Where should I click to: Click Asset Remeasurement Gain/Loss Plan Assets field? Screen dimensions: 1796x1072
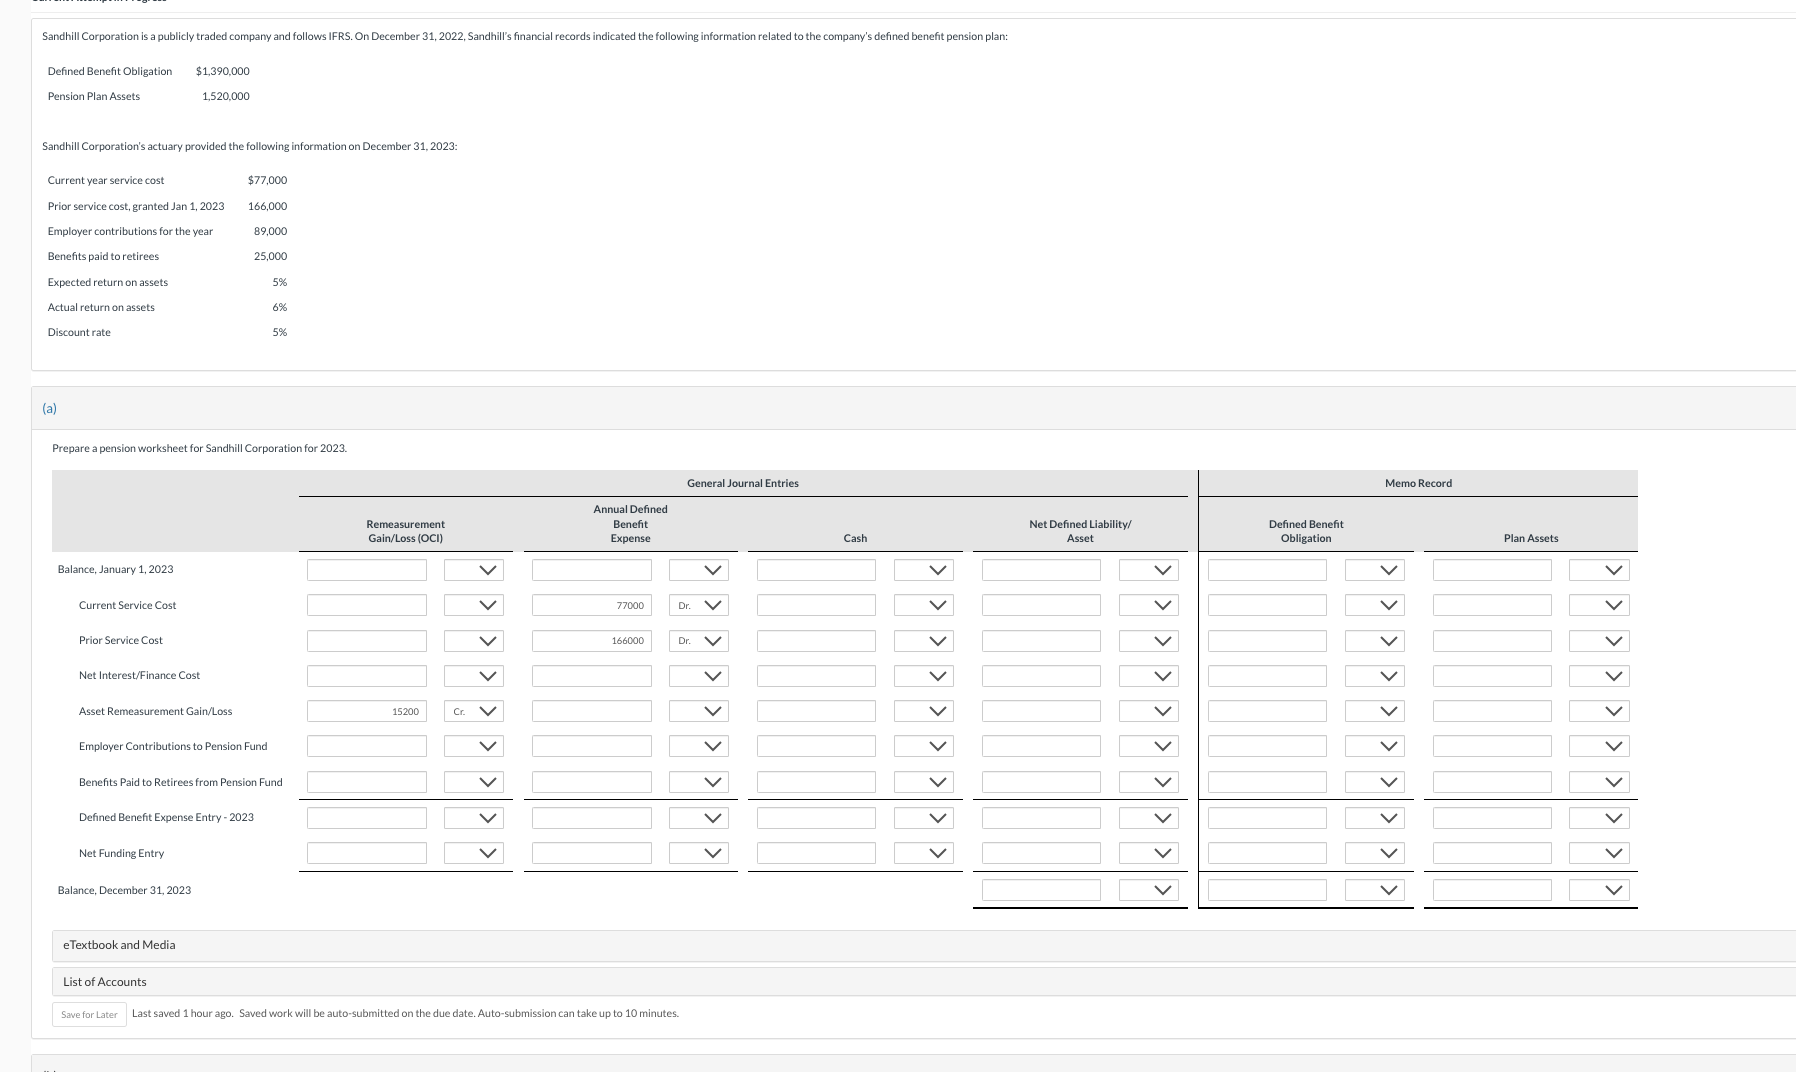click(1493, 711)
